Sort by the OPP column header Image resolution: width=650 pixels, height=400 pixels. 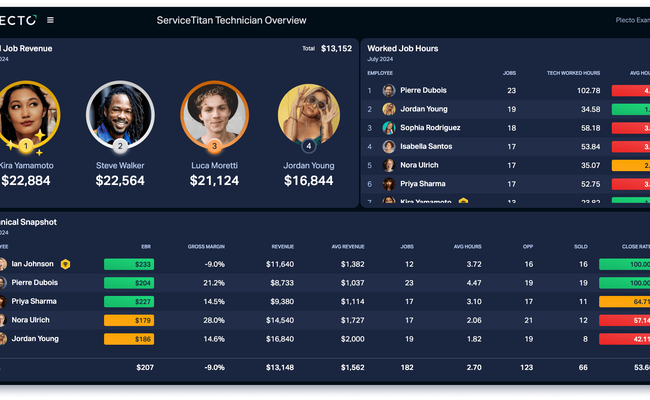[528, 247]
